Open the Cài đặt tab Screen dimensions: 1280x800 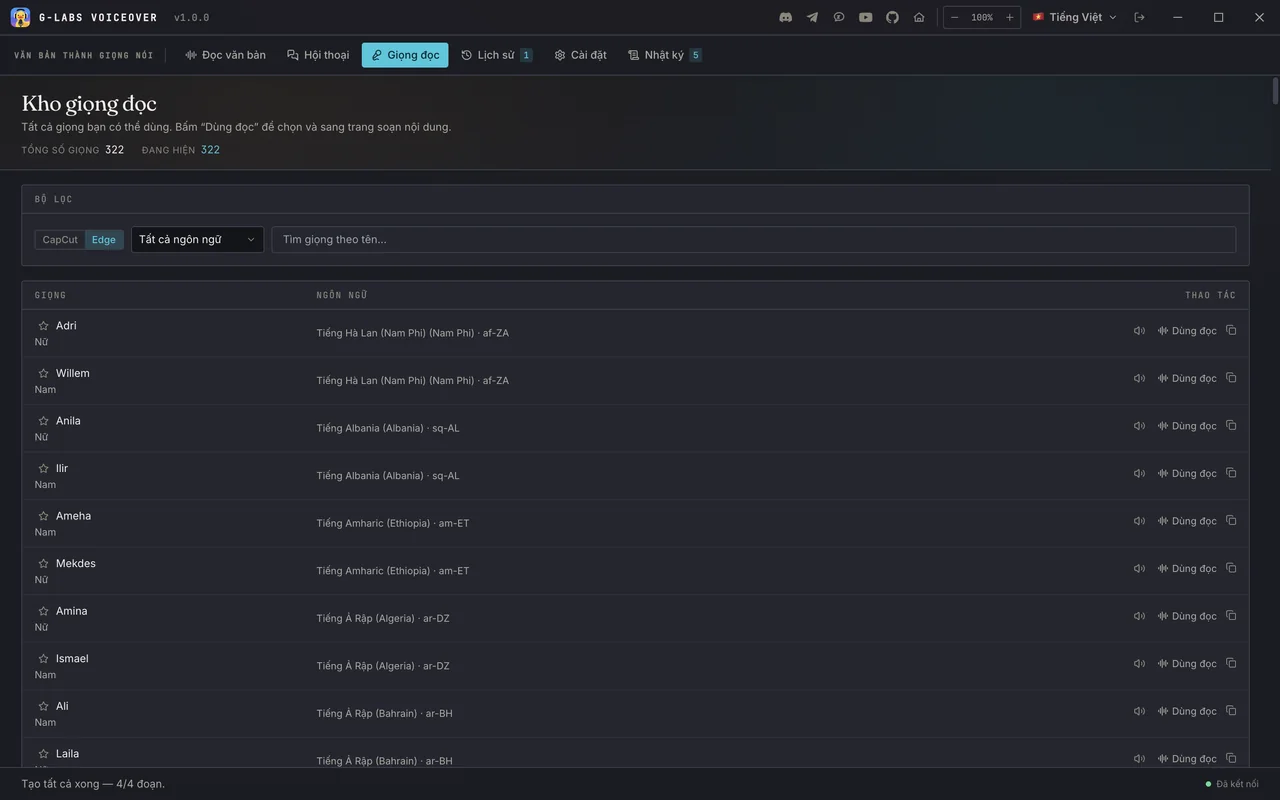point(580,55)
